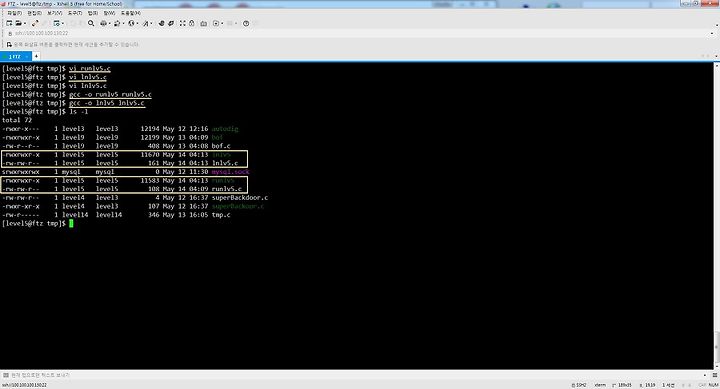Image resolution: width=720 pixels, height=389 pixels.
Task: Expand the script icon dropdown arrow
Action: click(x=222, y=23)
